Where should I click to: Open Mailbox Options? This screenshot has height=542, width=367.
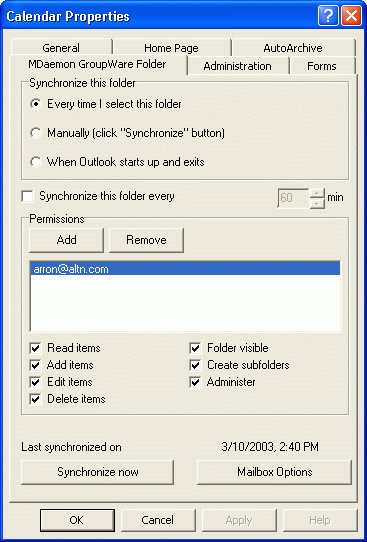click(274, 472)
